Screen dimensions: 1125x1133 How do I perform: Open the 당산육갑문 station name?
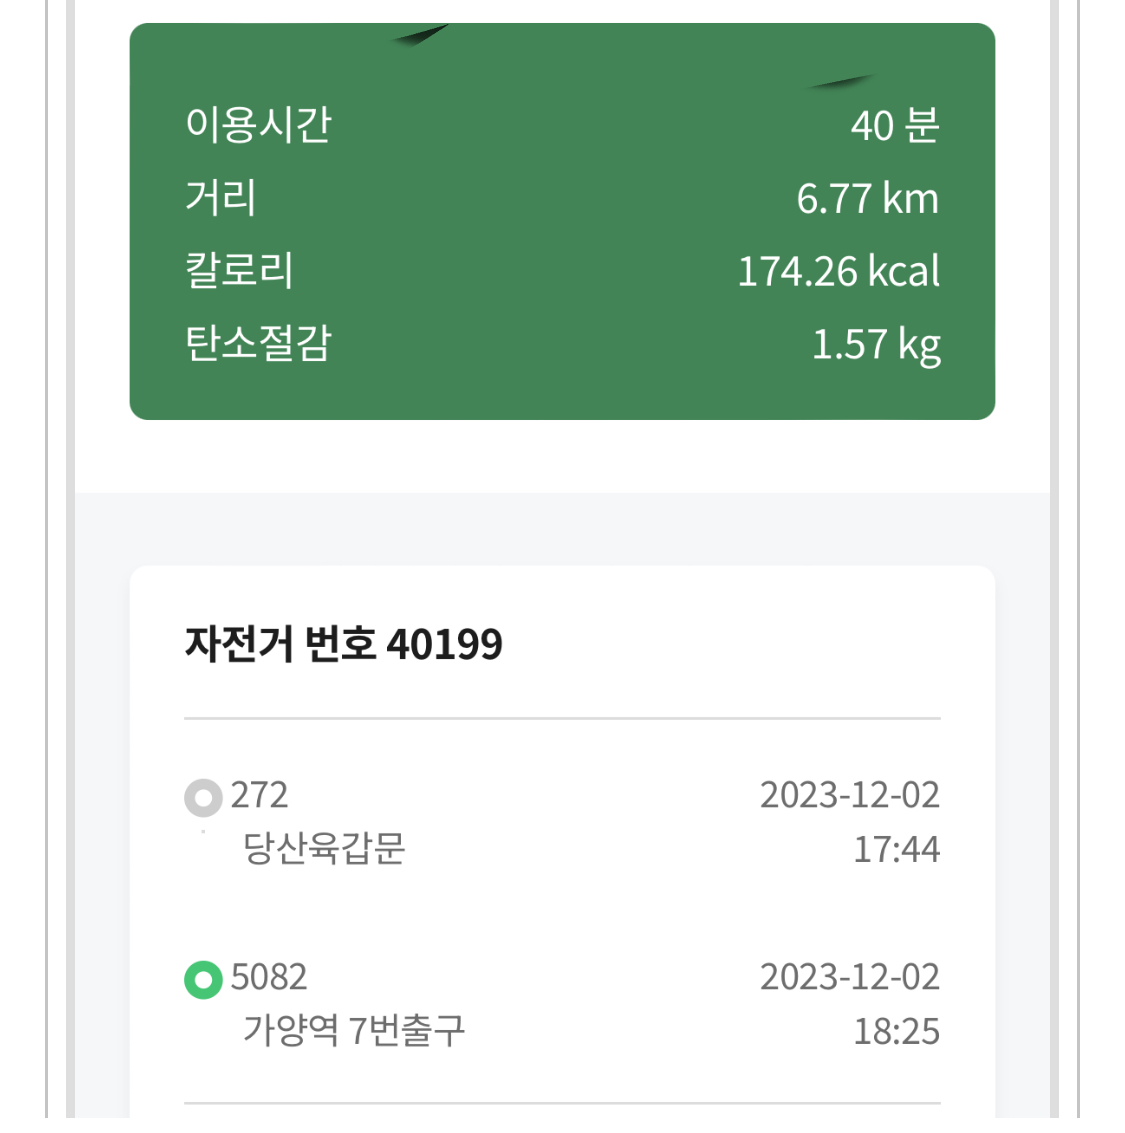pyautogui.click(x=323, y=849)
